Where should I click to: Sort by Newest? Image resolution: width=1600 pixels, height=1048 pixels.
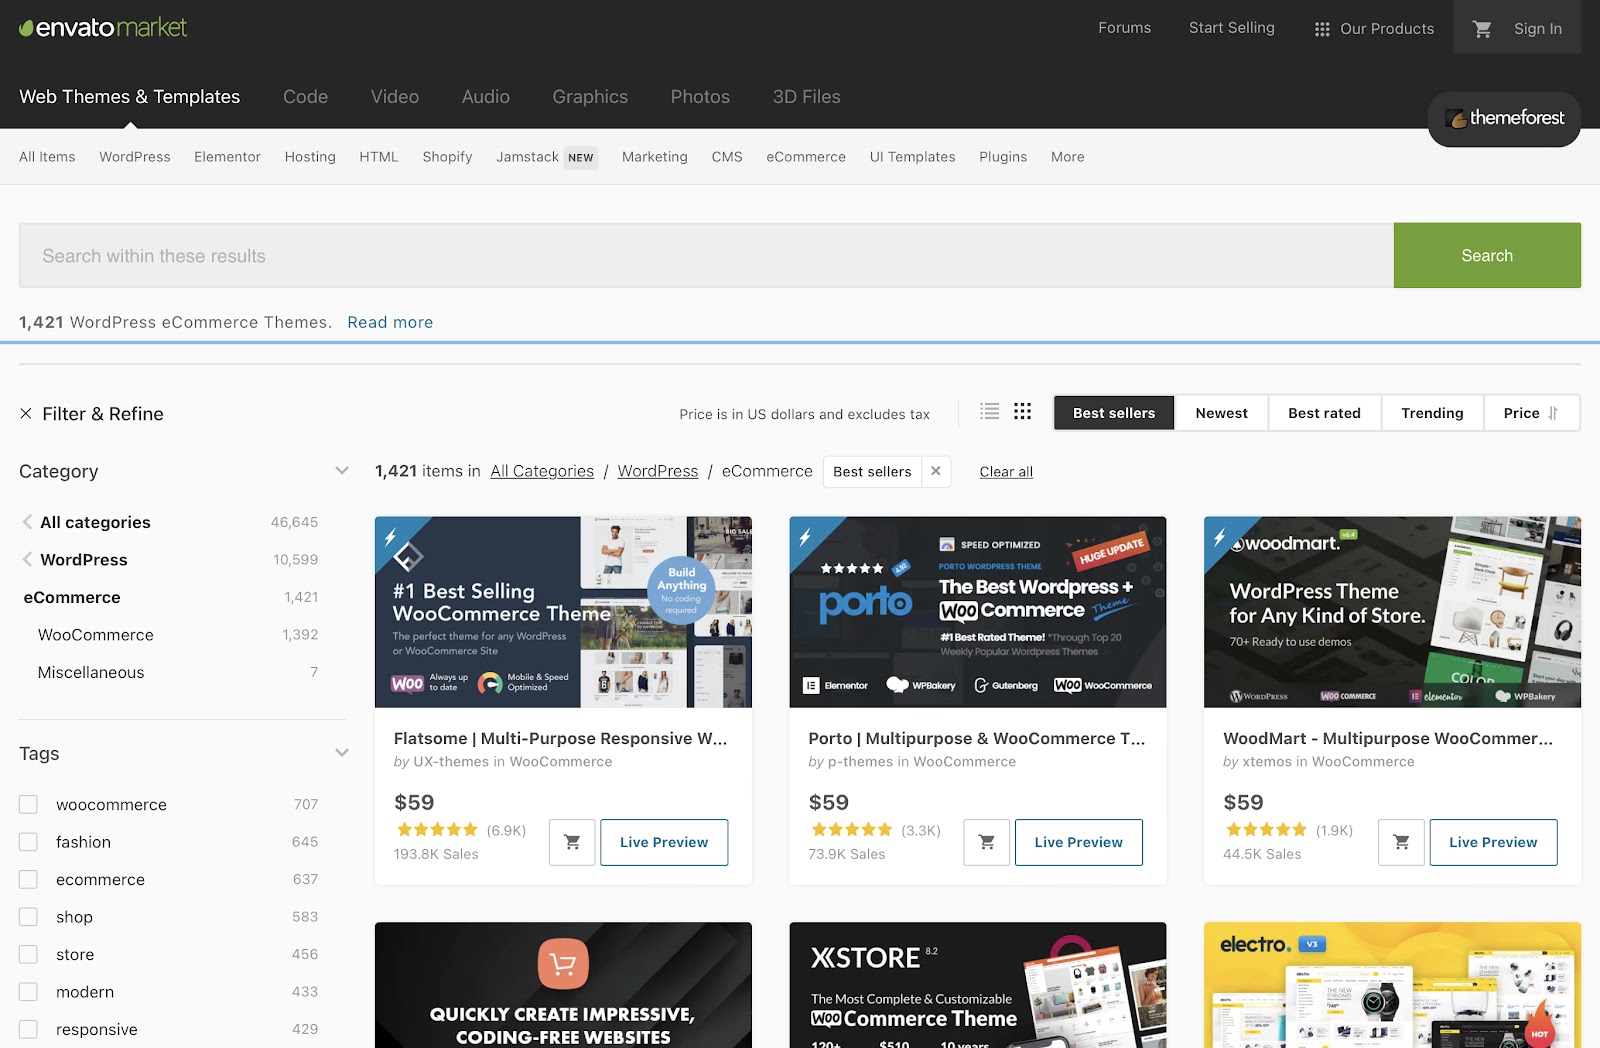tap(1222, 413)
